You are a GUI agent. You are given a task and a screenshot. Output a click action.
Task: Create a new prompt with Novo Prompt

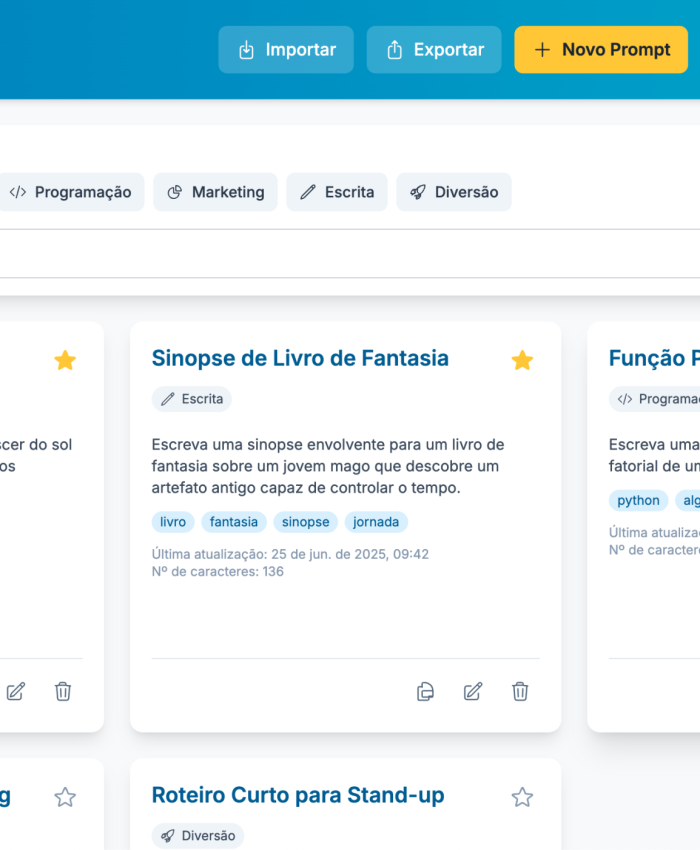point(601,49)
